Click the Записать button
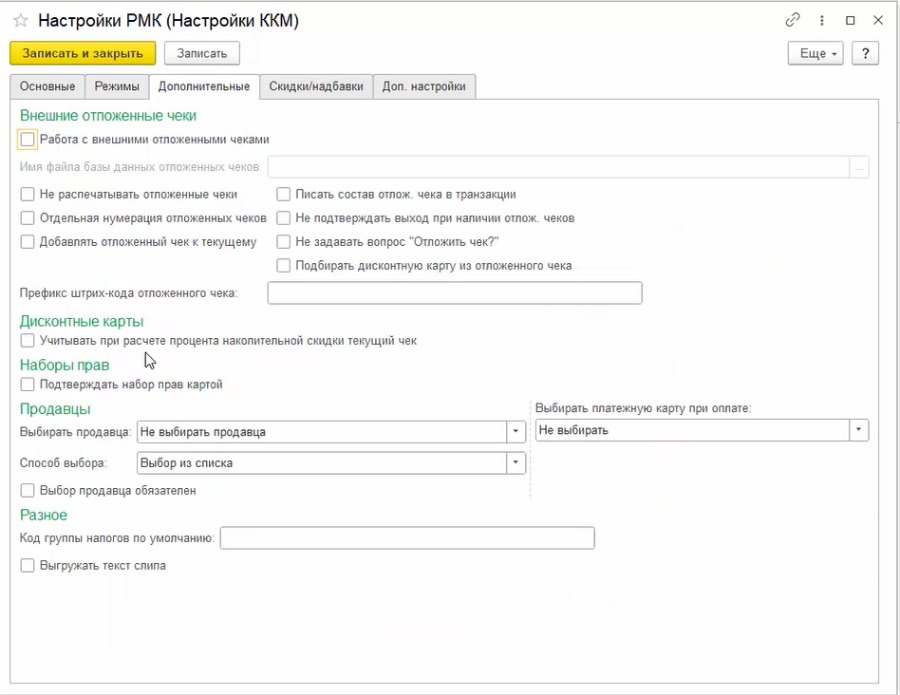Screen dimensions: 900x695 (202, 53)
